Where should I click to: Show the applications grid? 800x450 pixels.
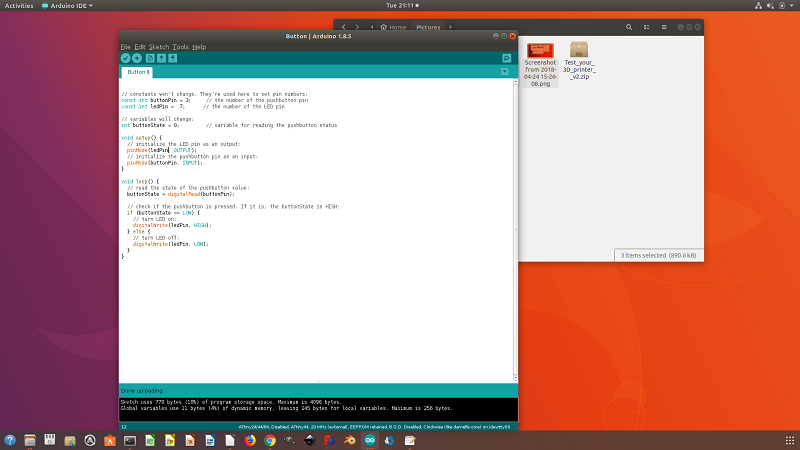click(789, 440)
